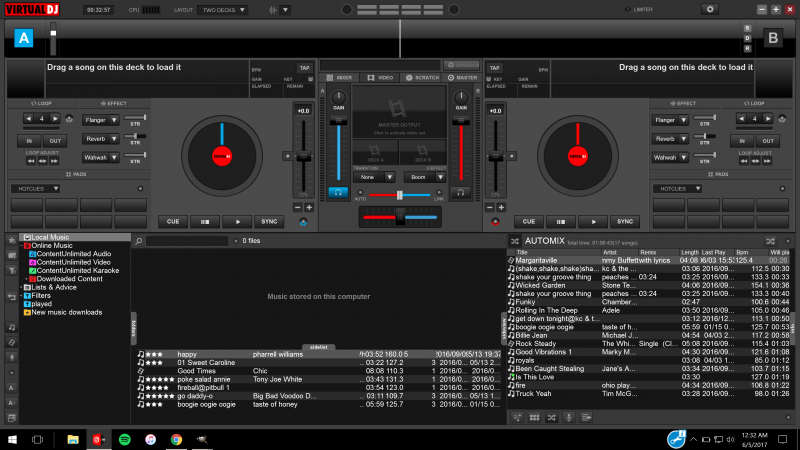Select ContentUnlimited Karaoke folder

tap(78, 270)
